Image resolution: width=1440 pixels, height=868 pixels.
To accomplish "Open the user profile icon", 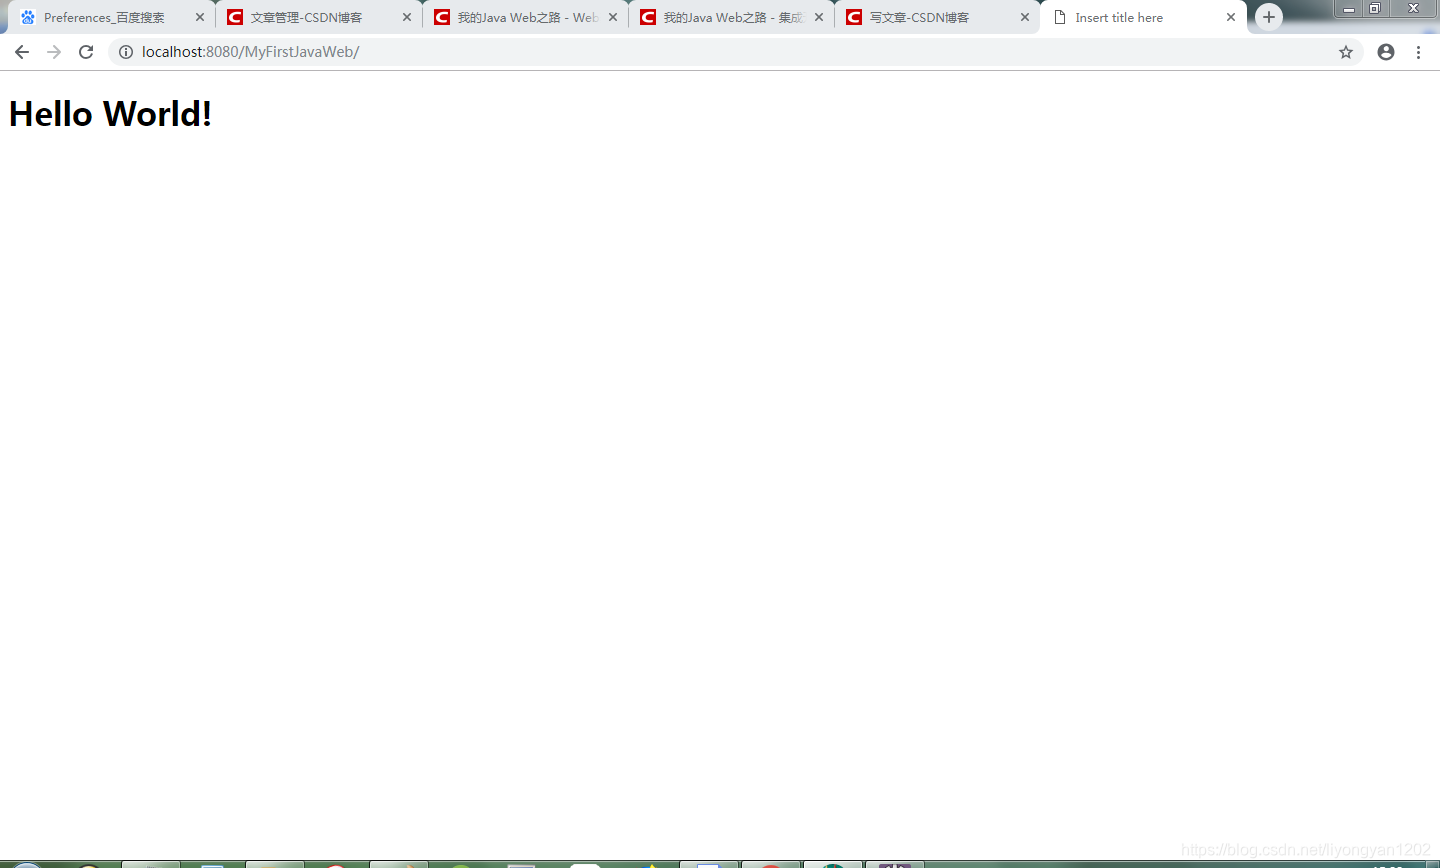I will [x=1386, y=52].
